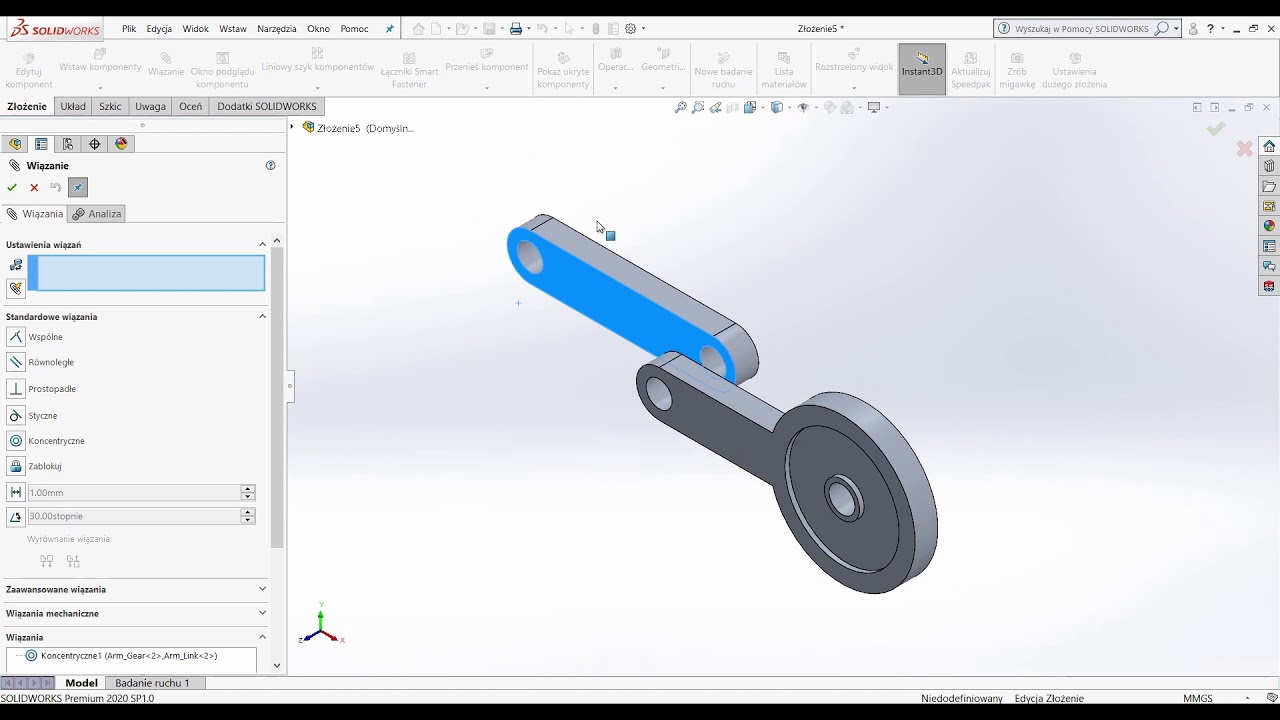Click Wstaw komponenty in the ribbon
1280x720 pixels.
(x=100, y=60)
